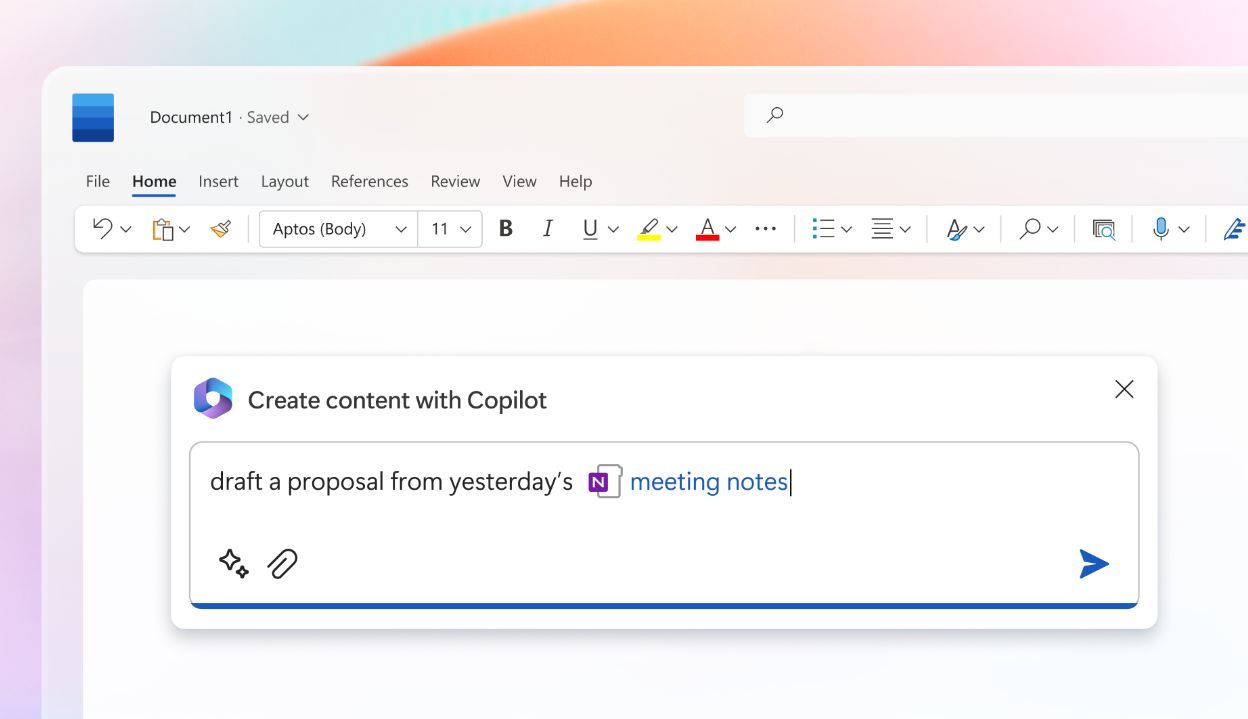Open the File menu
This screenshot has height=719, width=1248.
pyautogui.click(x=98, y=181)
